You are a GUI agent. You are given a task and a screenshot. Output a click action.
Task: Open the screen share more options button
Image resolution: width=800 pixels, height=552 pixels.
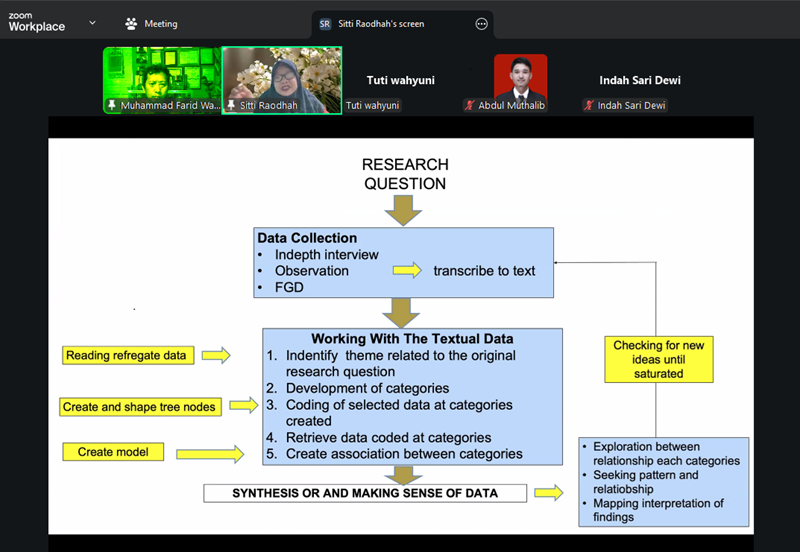481,24
